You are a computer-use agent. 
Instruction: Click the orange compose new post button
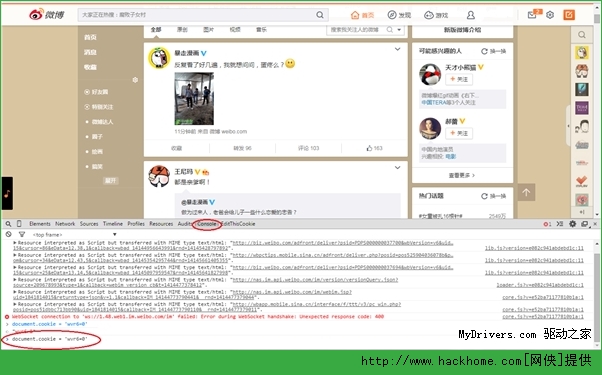(569, 15)
